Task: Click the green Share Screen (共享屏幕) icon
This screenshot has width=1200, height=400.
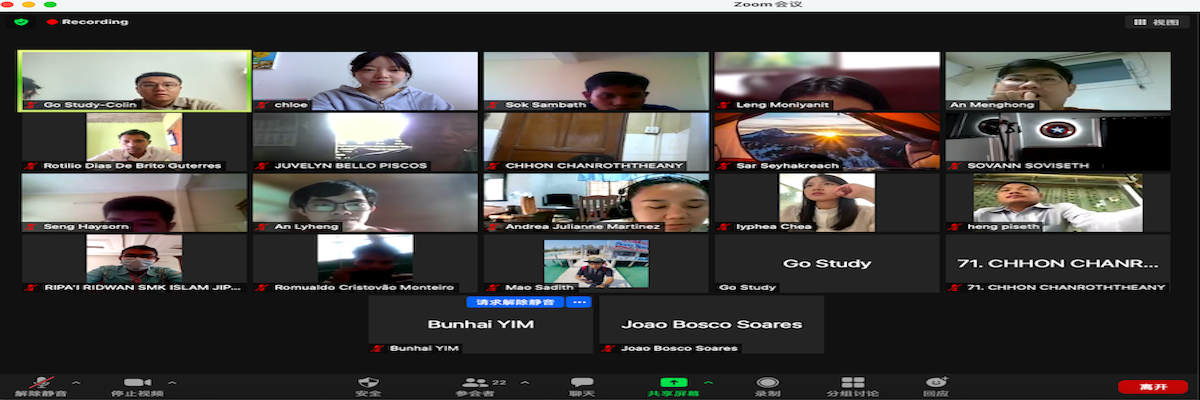Action: pyautogui.click(x=674, y=383)
